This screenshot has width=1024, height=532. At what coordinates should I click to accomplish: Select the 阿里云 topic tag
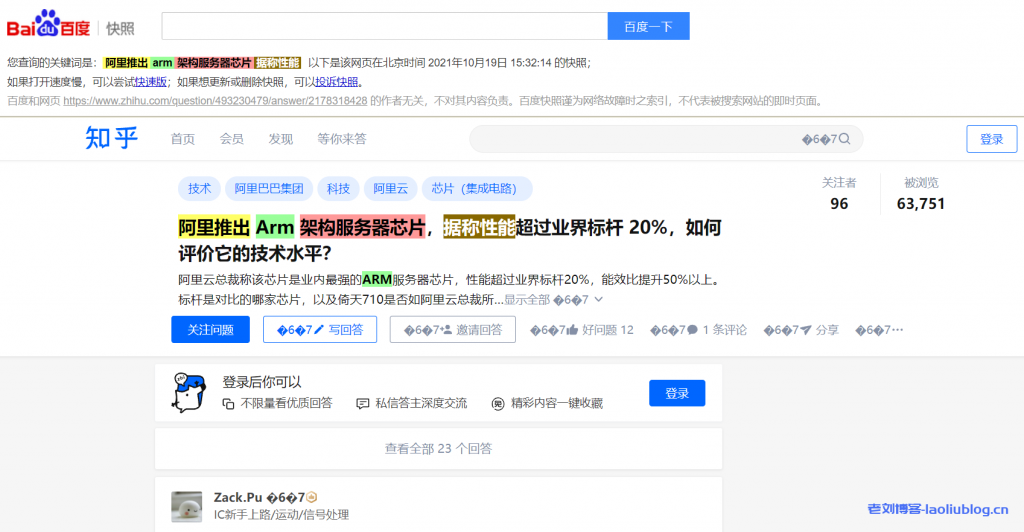point(391,189)
